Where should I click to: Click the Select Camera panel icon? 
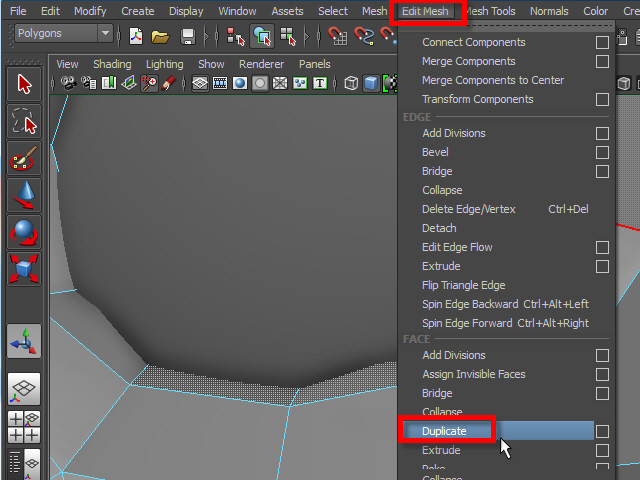69,83
